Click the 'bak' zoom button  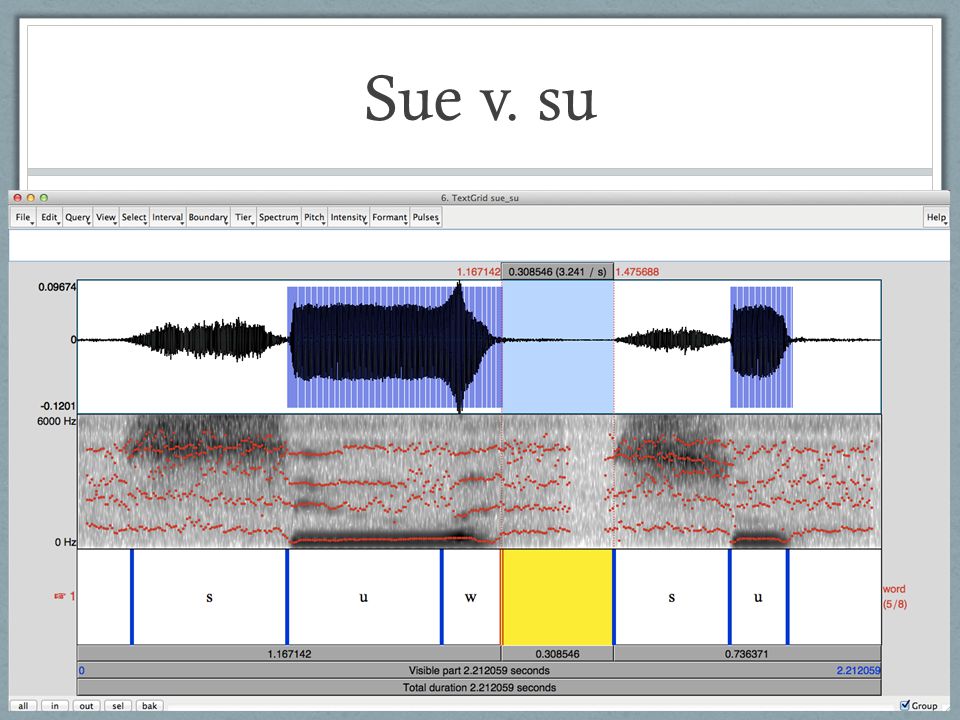(149, 706)
